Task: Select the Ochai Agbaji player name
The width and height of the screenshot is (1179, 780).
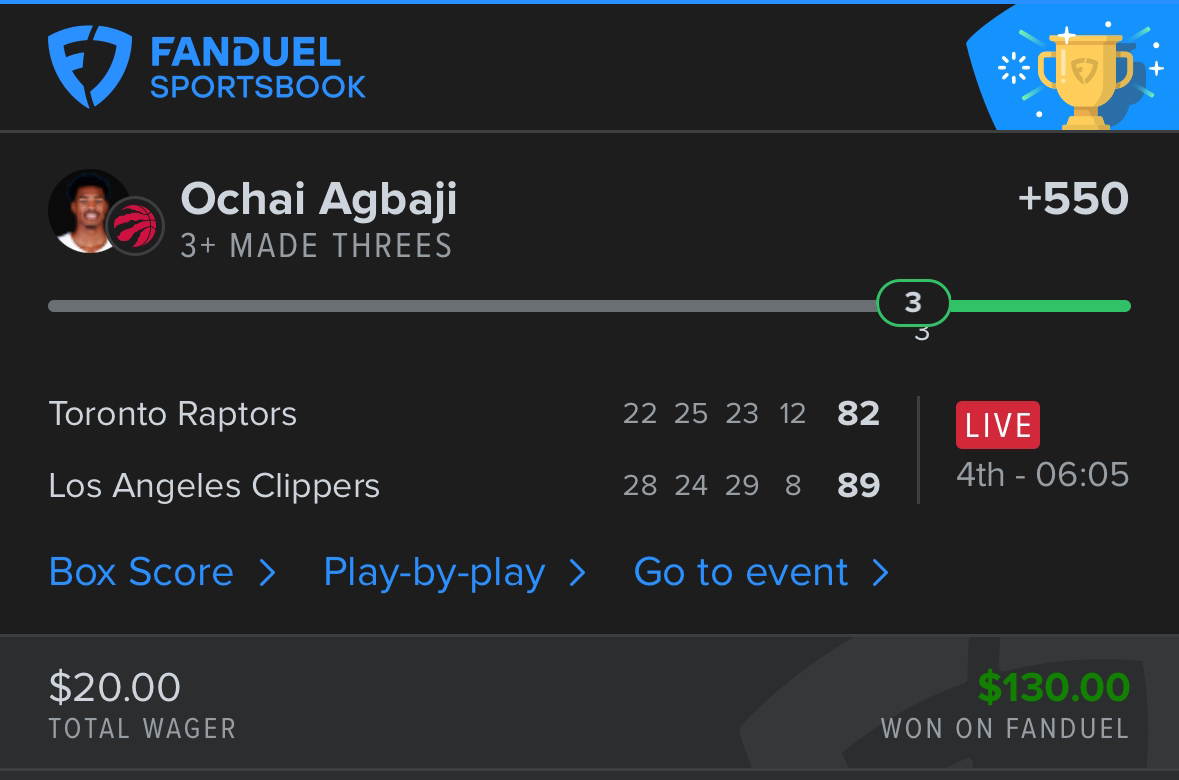Action: pyautogui.click(x=318, y=199)
